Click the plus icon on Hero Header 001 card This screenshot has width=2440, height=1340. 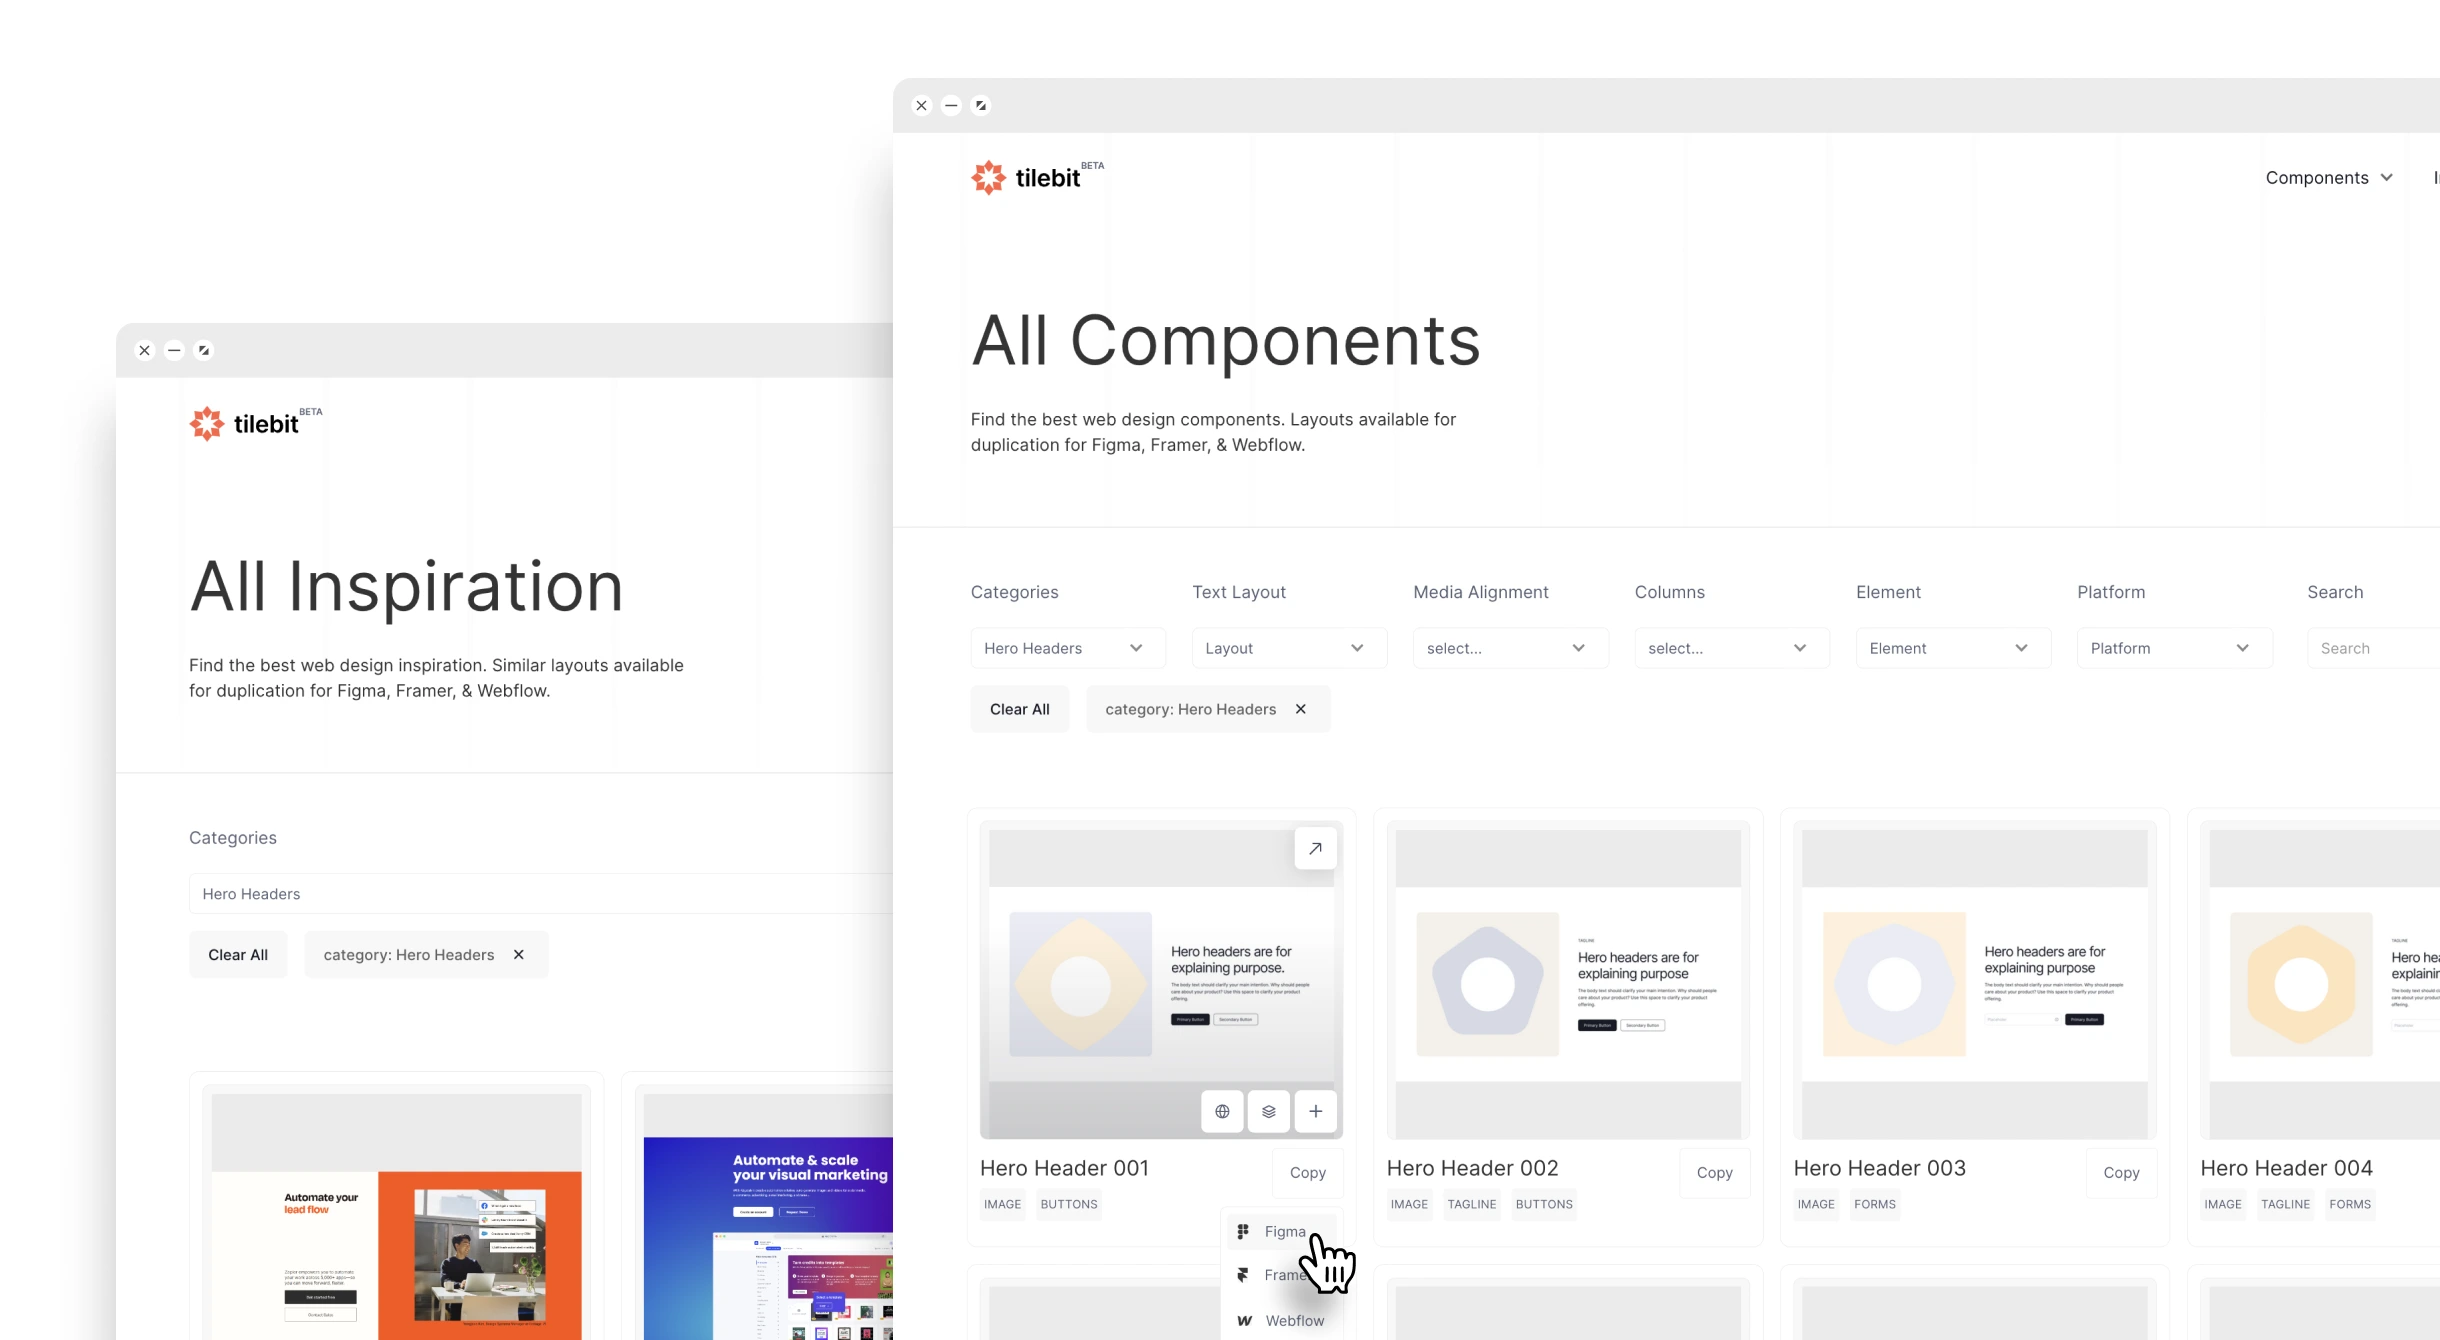[1316, 1111]
